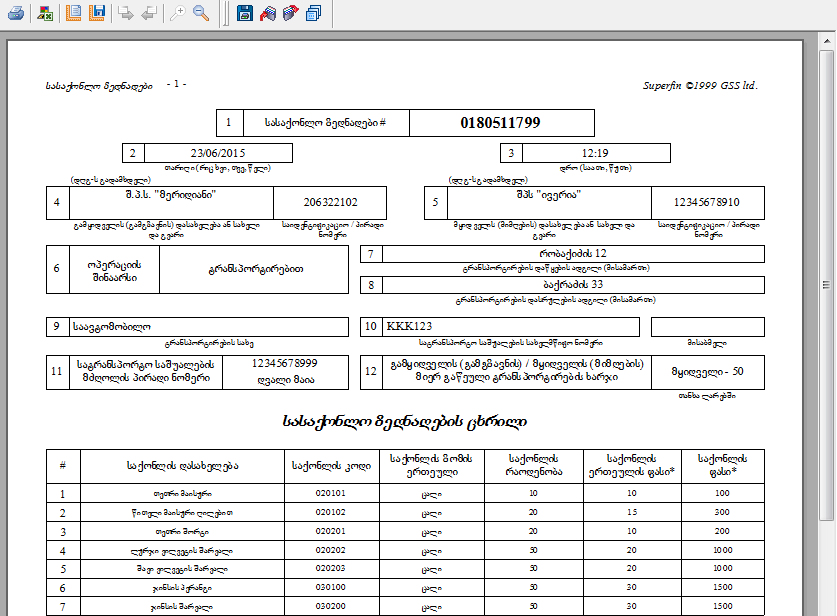Click the vehicle number KKK123
Viewport: 837px width, 616px height.
pos(409,326)
